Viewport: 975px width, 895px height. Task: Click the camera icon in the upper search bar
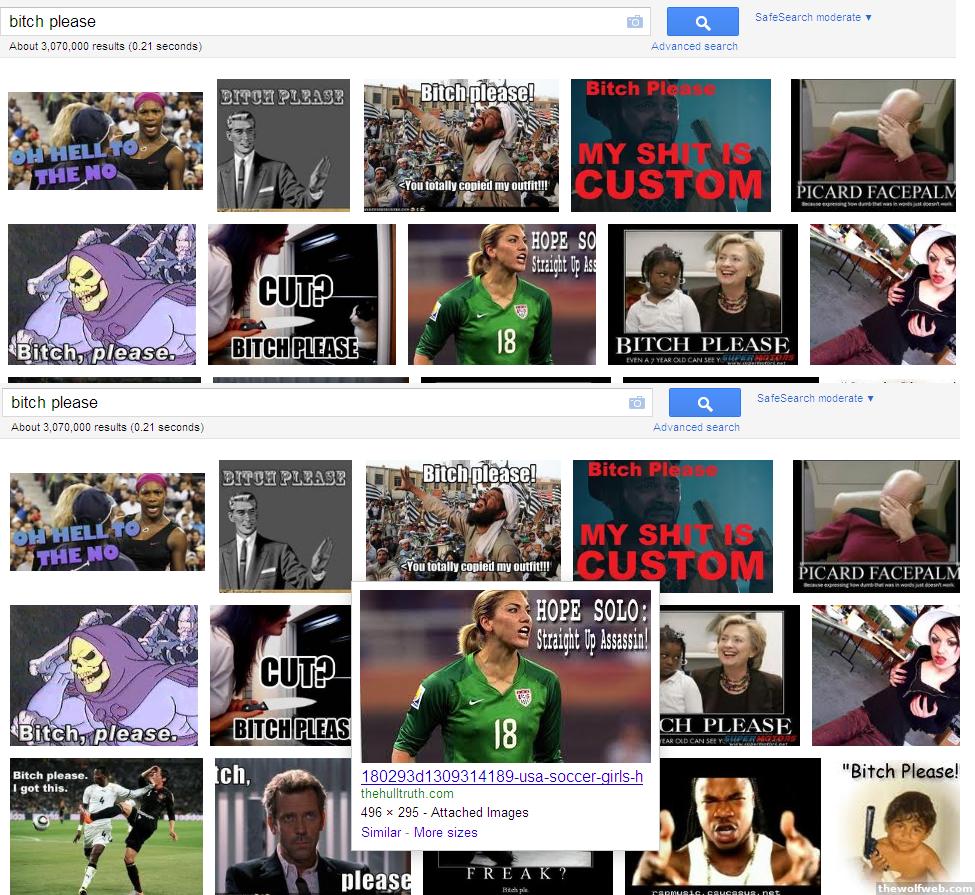coord(634,22)
